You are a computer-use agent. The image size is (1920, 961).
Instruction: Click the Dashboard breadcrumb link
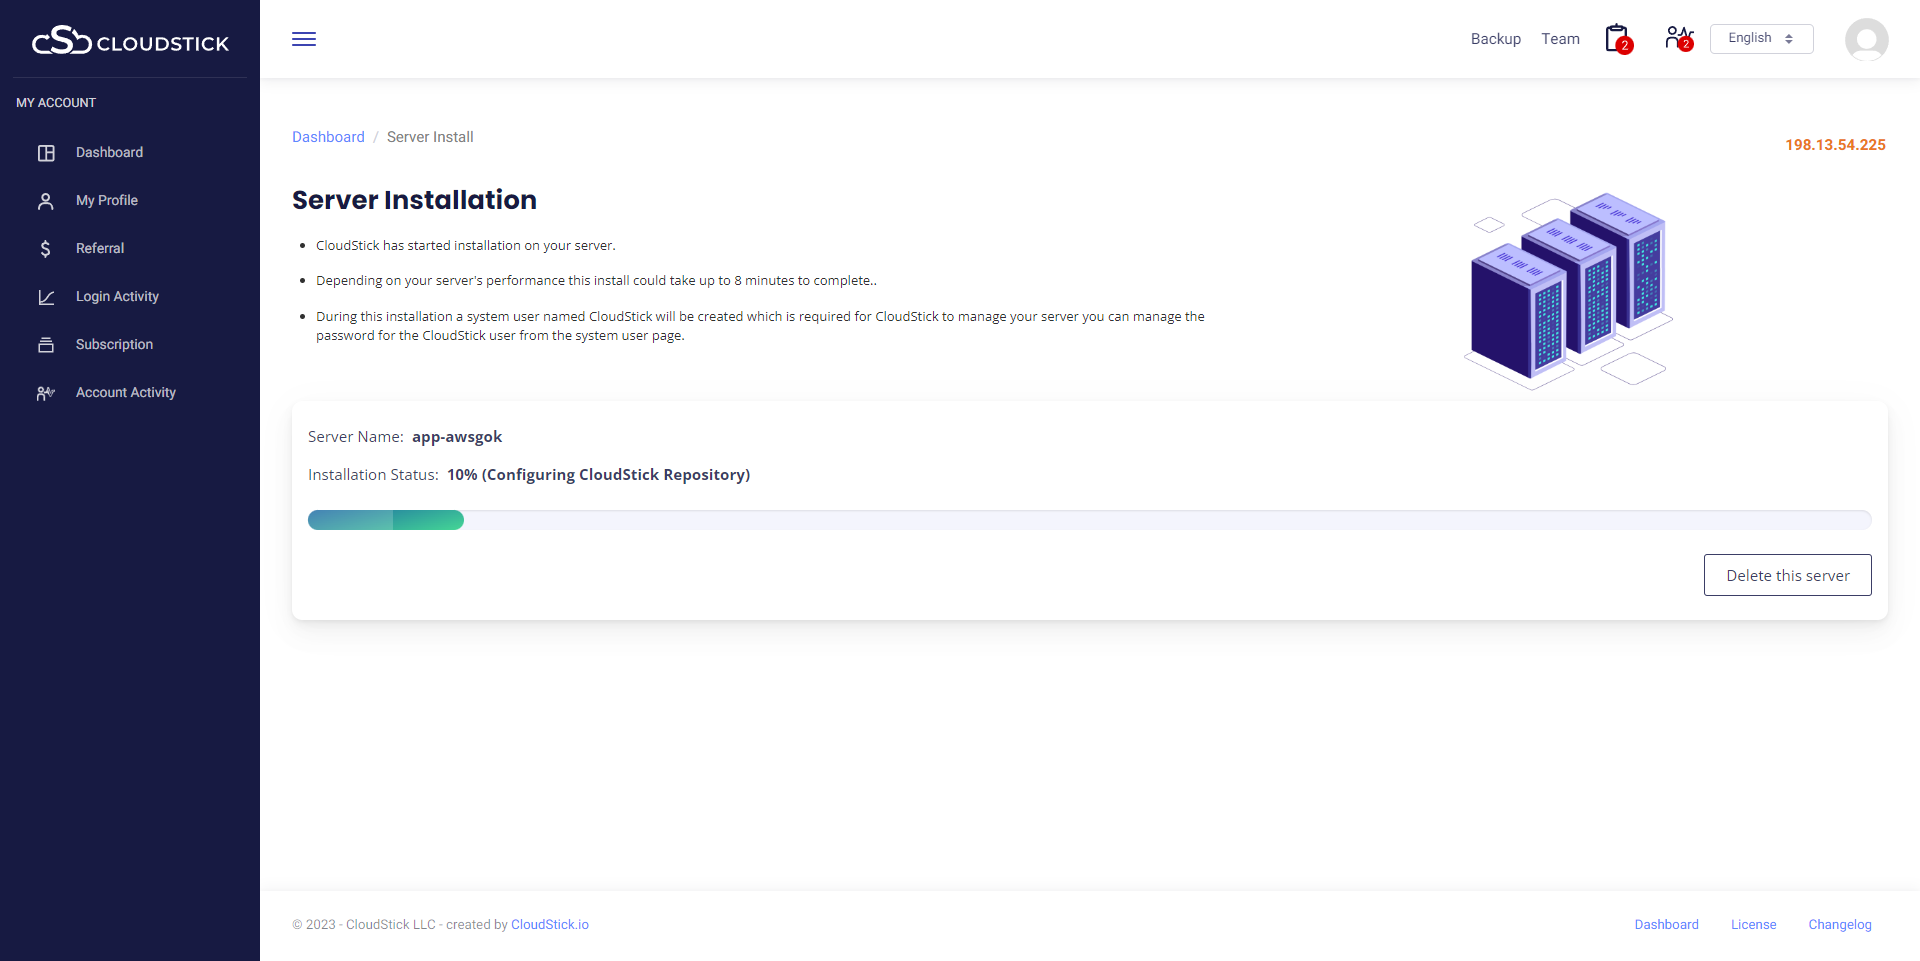pyautogui.click(x=328, y=137)
